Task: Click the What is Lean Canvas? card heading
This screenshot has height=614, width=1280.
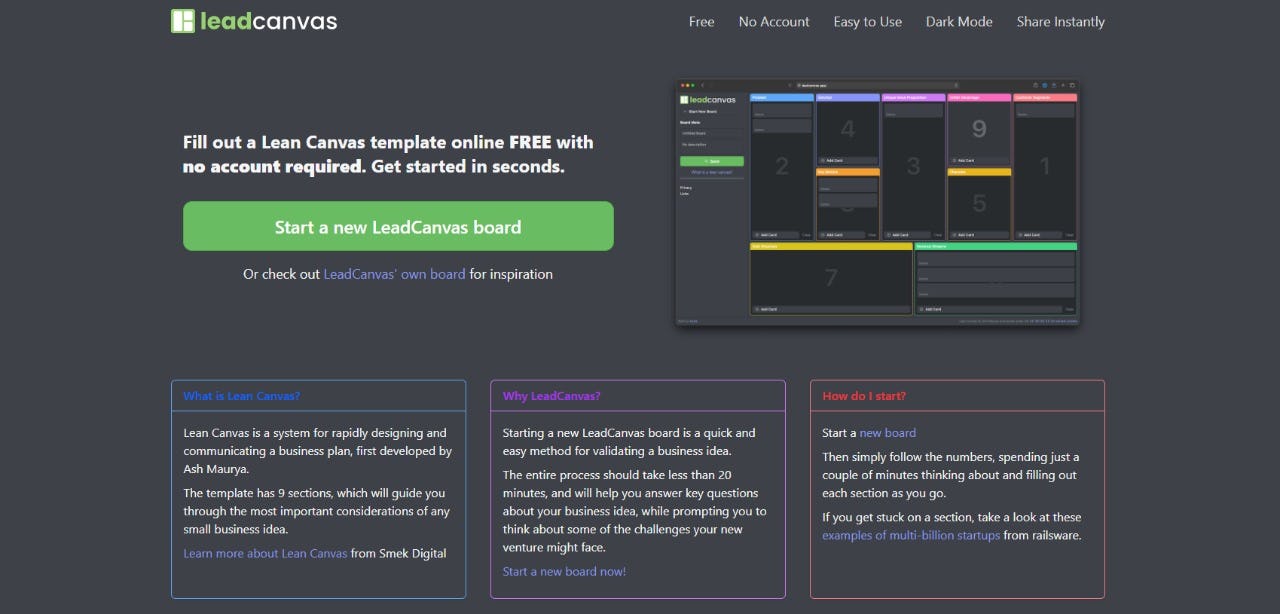Action: (241, 396)
